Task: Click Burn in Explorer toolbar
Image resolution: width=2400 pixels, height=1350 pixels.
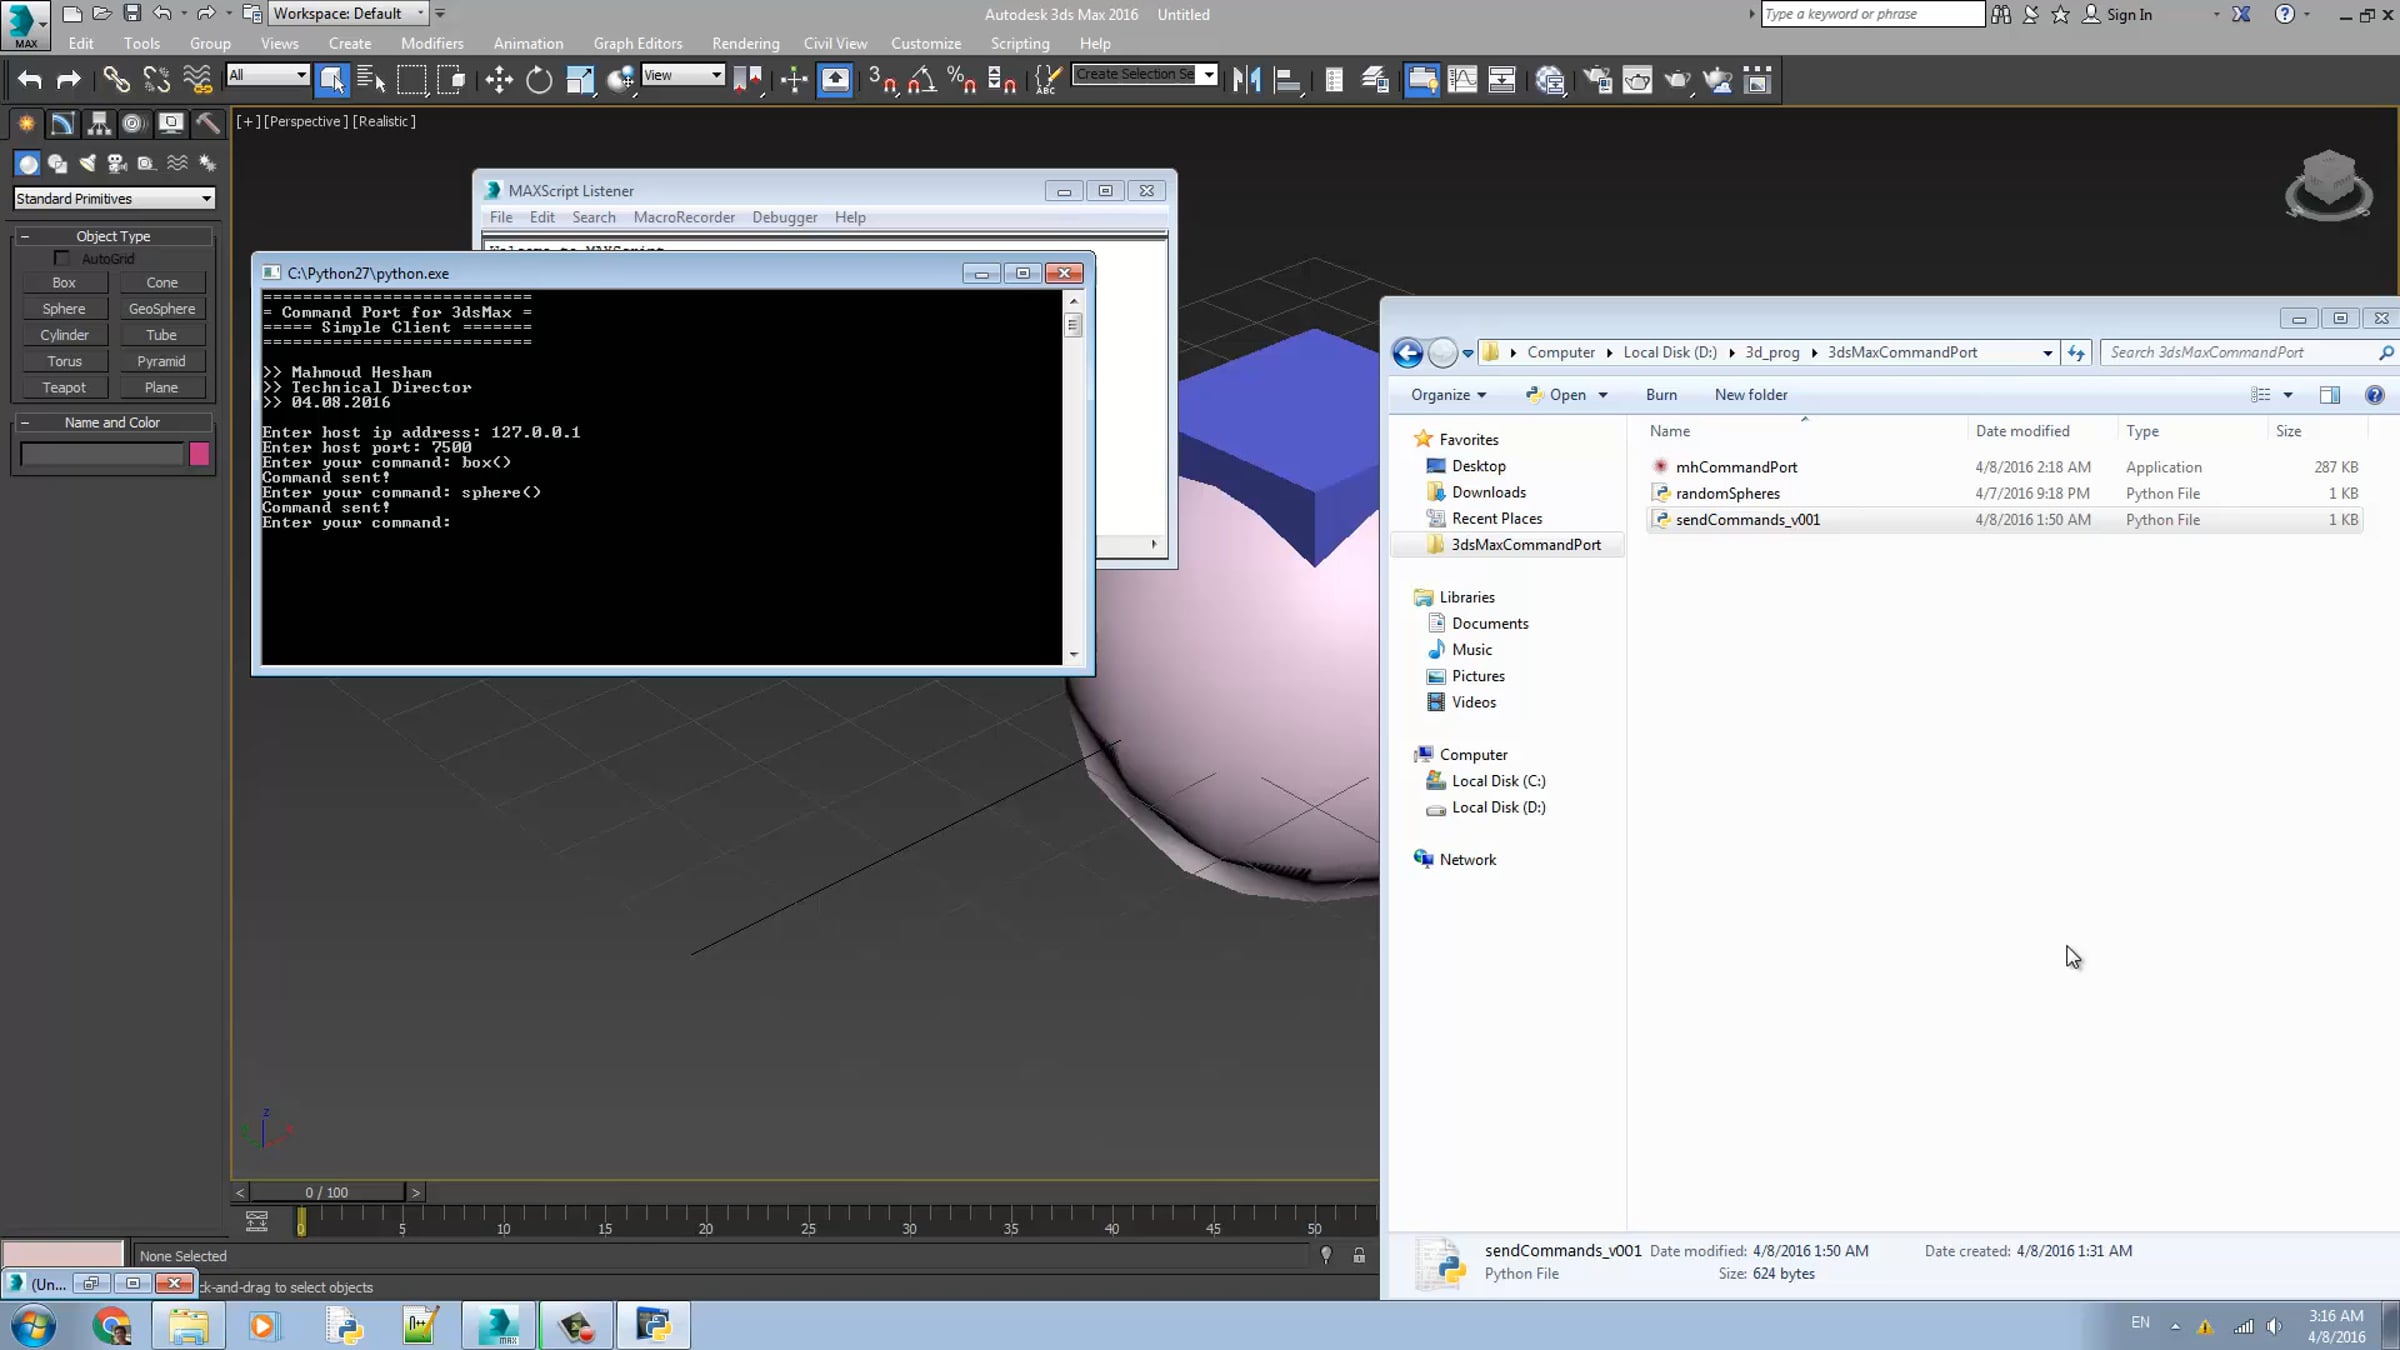Action: [1661, 395]
